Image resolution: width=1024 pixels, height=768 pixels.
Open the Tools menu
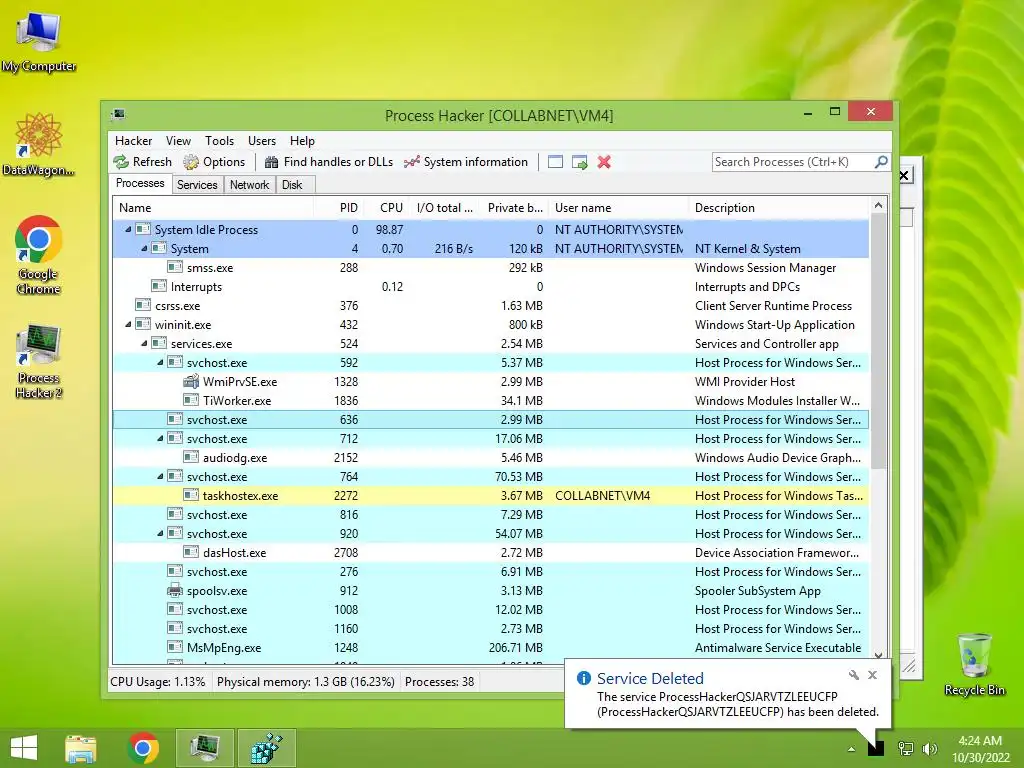219,140
